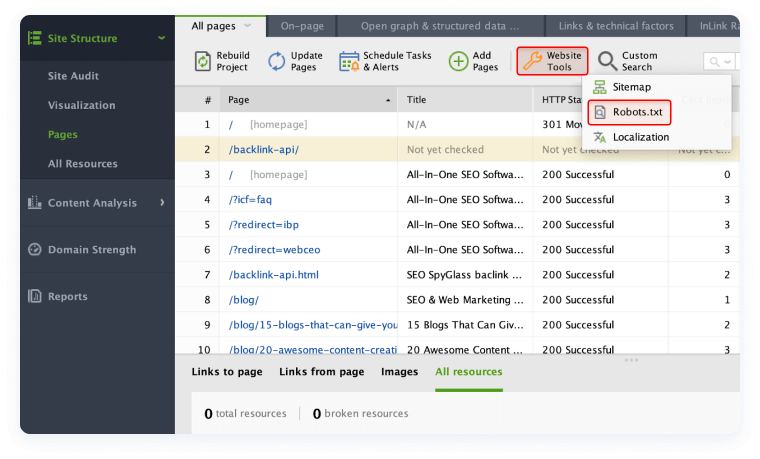This screenshot has width=760, height=459.
Task: Expand the Content Analysis section
Action: click(x=162, y=203)
